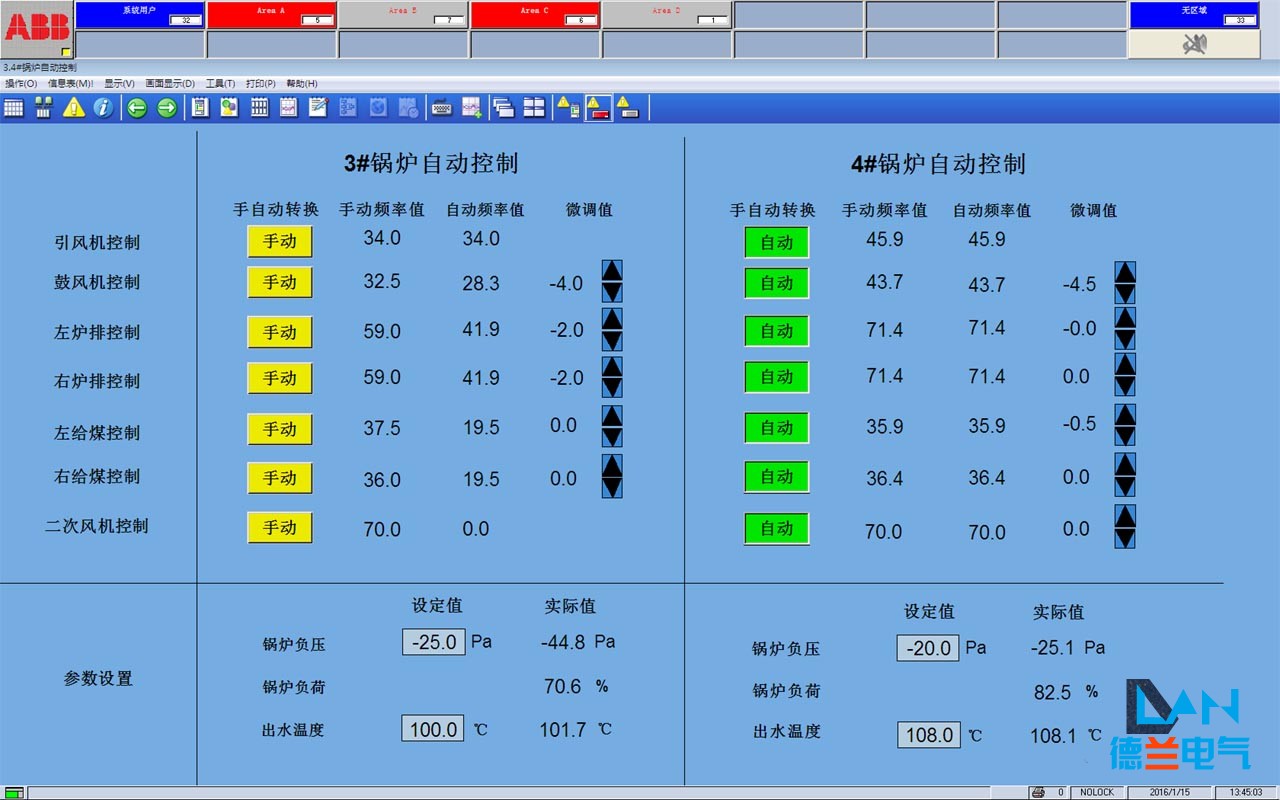
Task: Click the cascade windows toolbar icon
Action: pos(504,107)
